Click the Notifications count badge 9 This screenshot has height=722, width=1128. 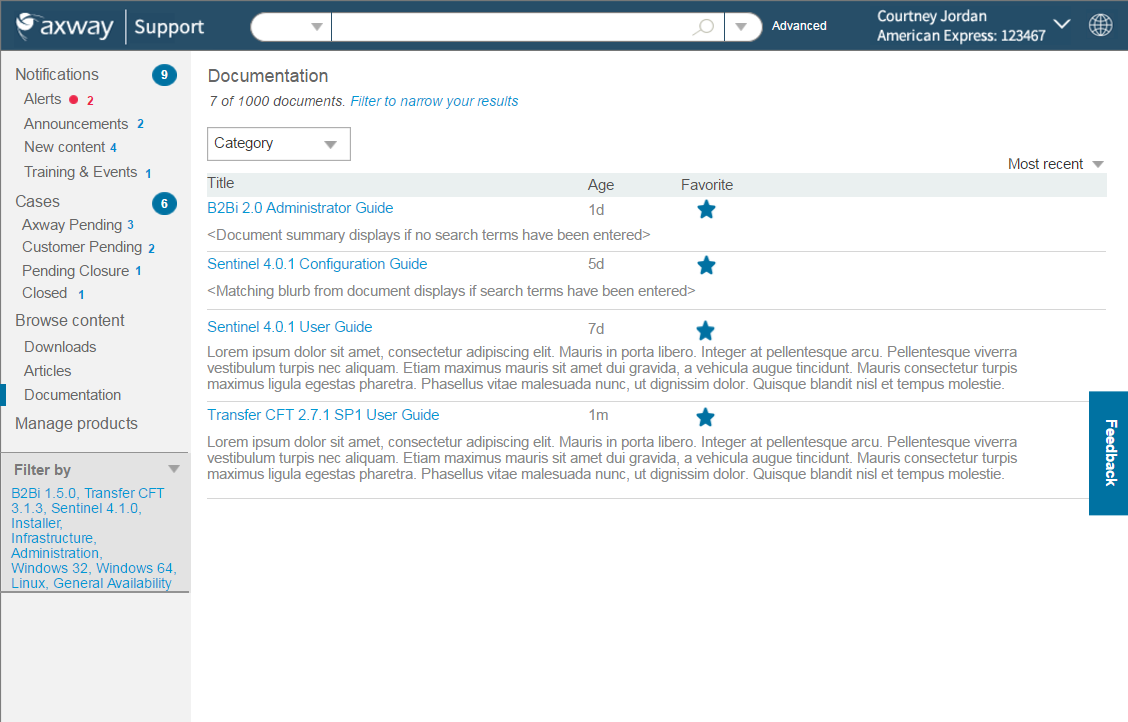[164, 75]
